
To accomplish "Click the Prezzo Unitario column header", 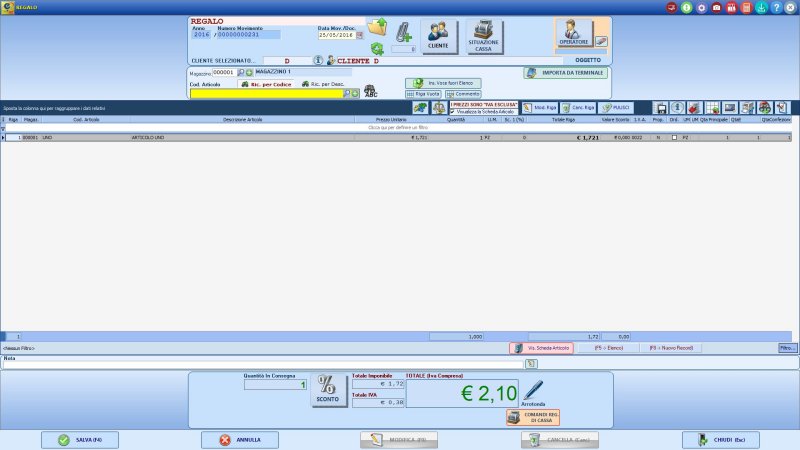I will point(391,119).
